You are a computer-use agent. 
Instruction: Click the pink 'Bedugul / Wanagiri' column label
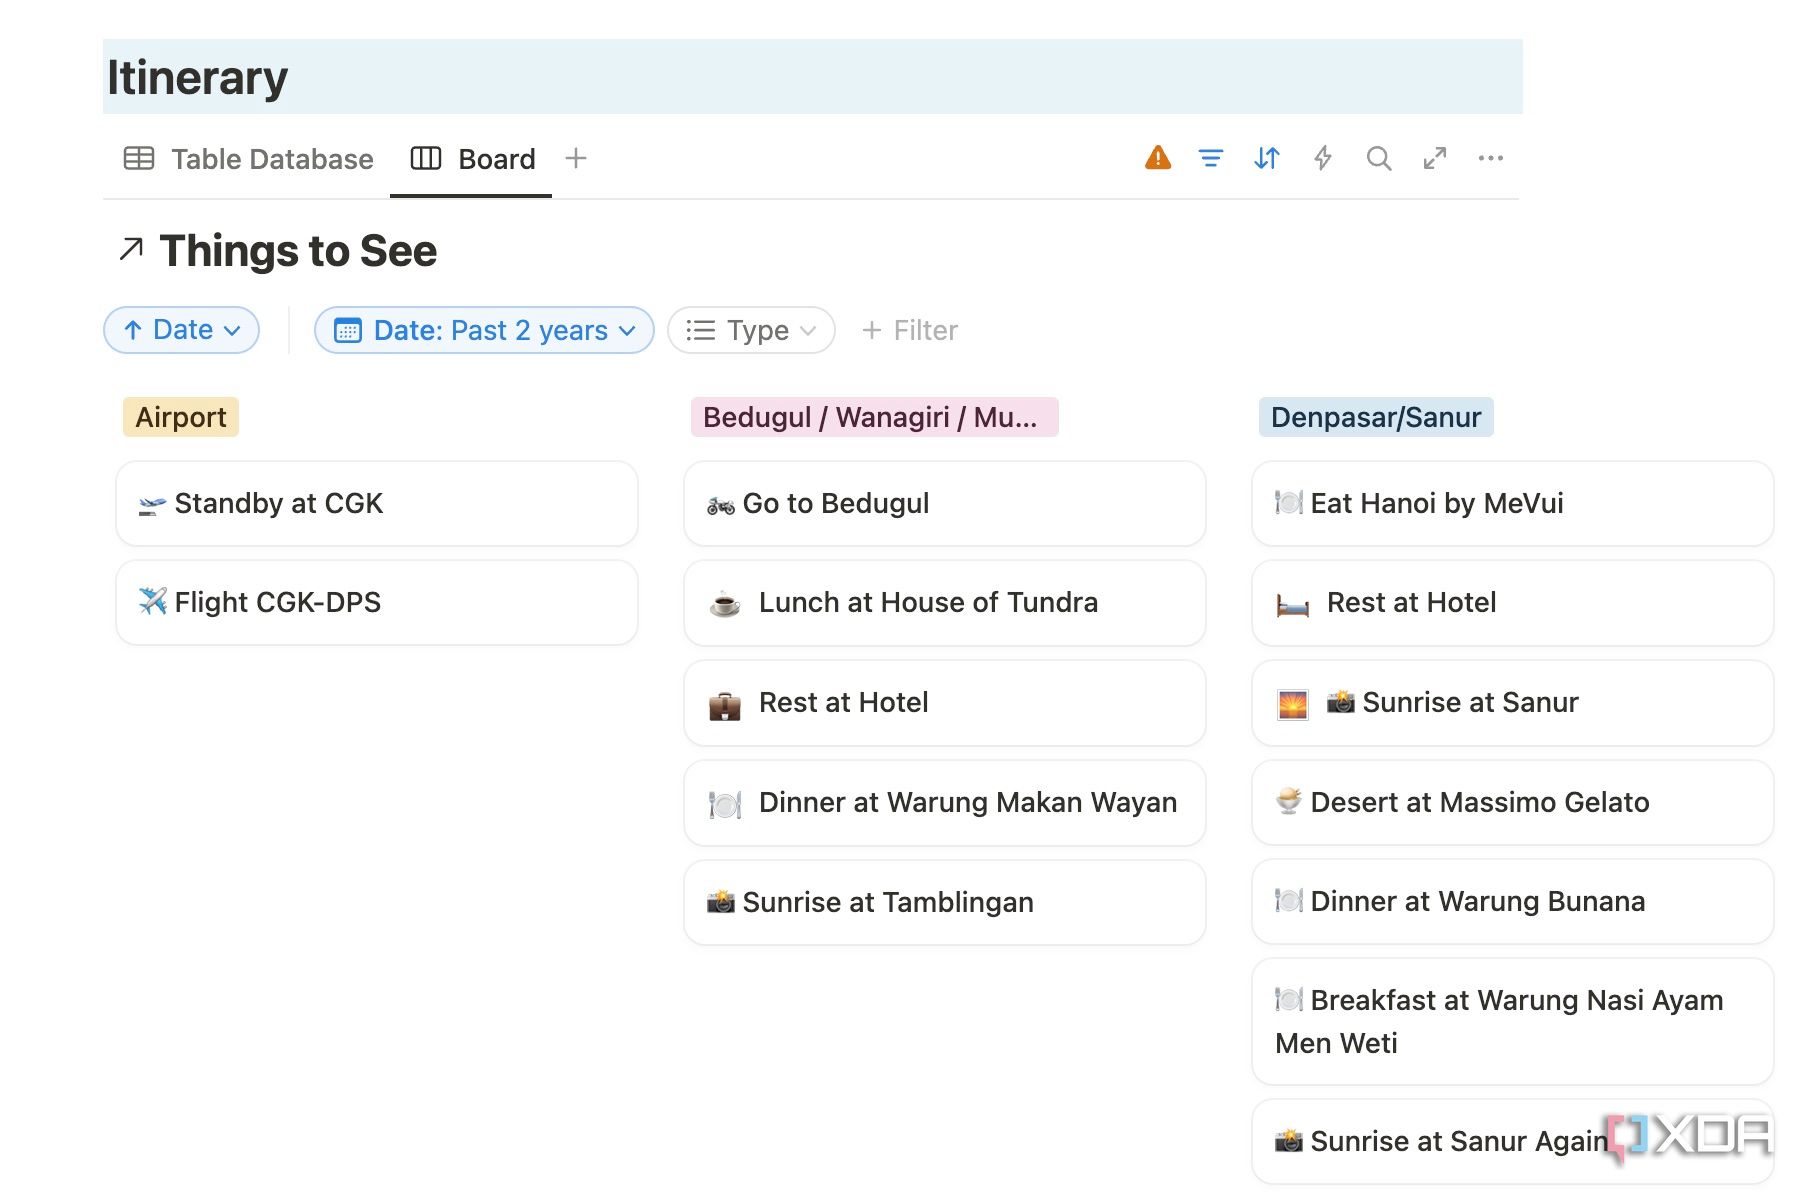(873, 417)
